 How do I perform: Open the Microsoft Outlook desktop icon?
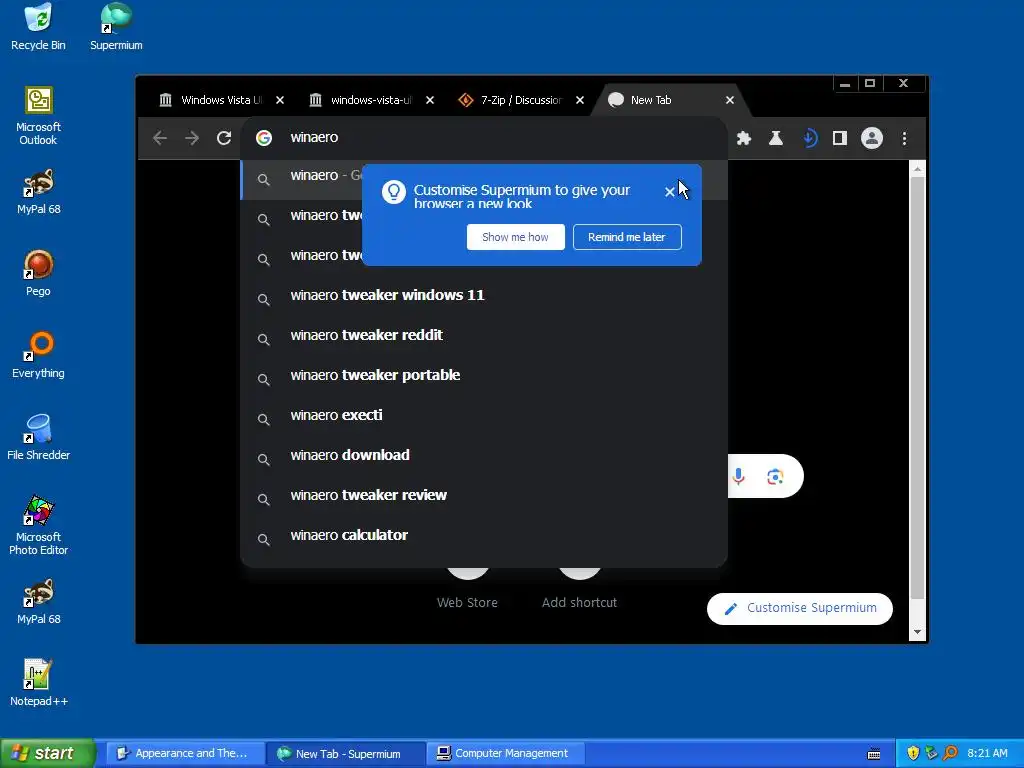click(x=38, y=116)
